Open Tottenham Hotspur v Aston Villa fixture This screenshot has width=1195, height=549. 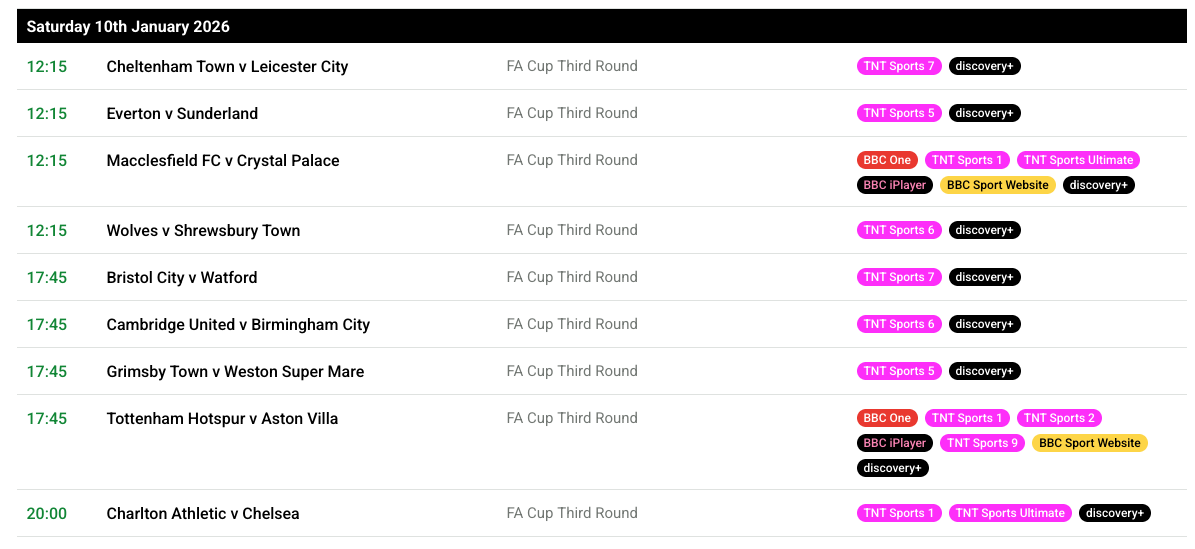click(x=222, y=419)
